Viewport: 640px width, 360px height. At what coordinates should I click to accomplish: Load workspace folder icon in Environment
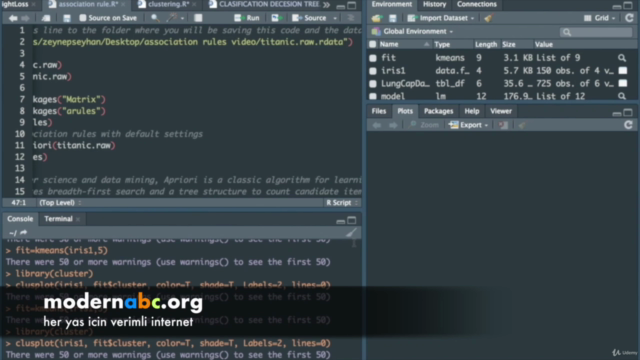click(376, 18)
